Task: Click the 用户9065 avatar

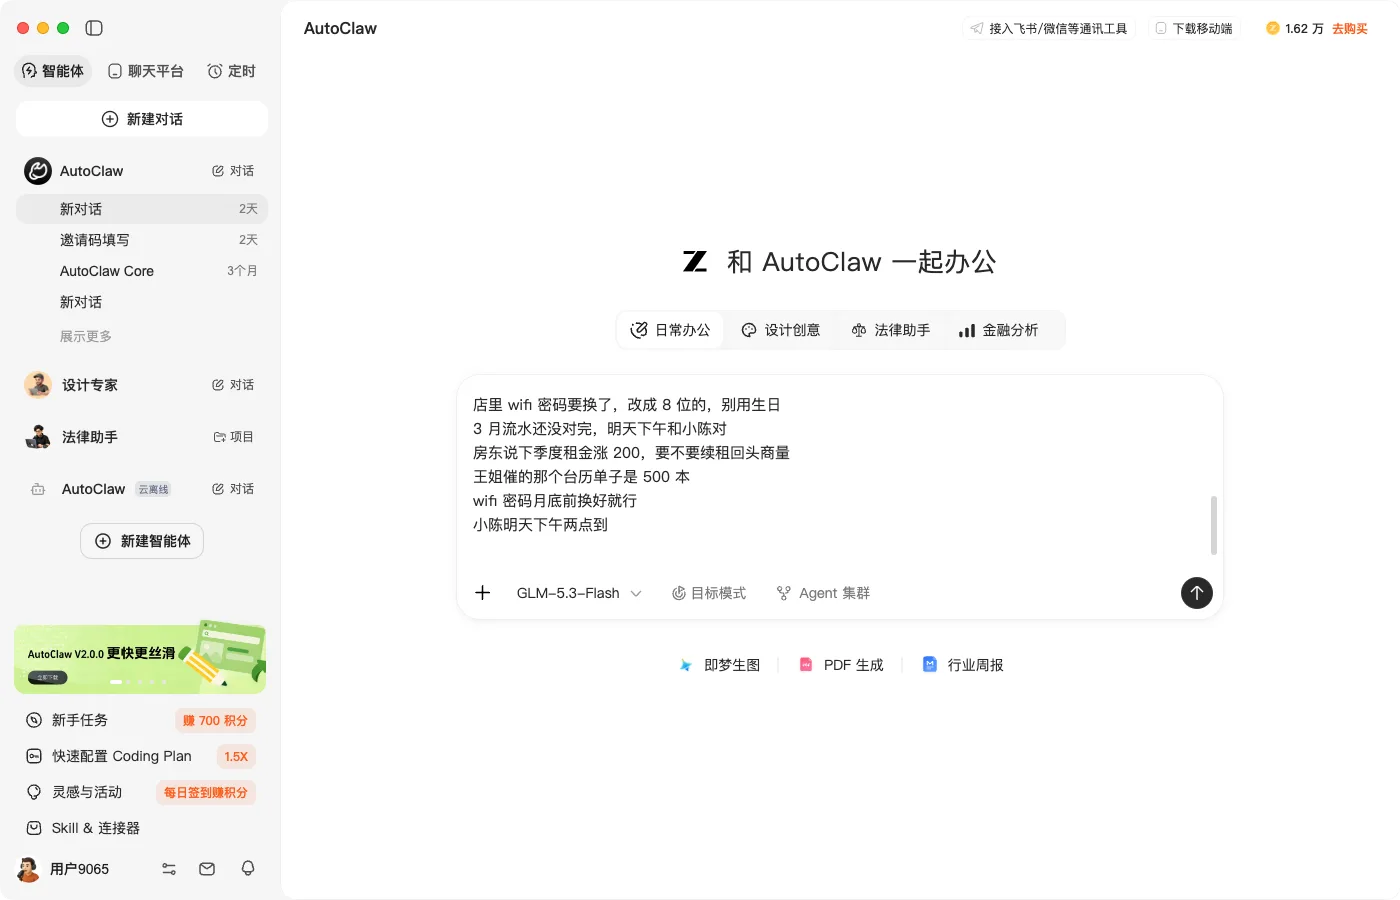Action: coord(29,869)
